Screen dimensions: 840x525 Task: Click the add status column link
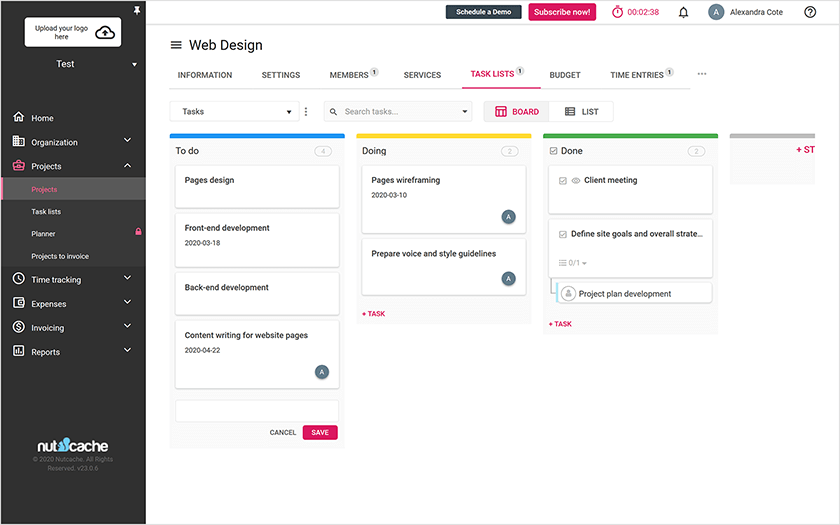[x=805, y=149]
